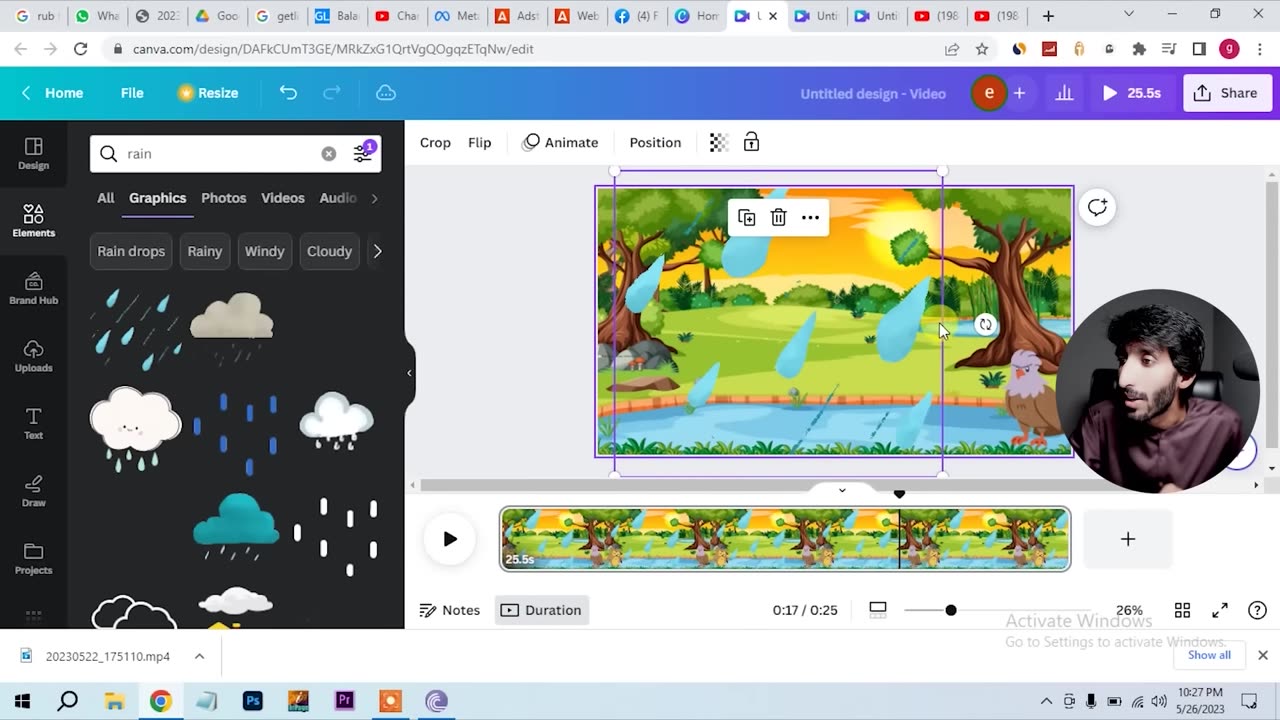Screen dimensions: 1280x720
Task: Open the Projects panel
Action: coord(33,558)
